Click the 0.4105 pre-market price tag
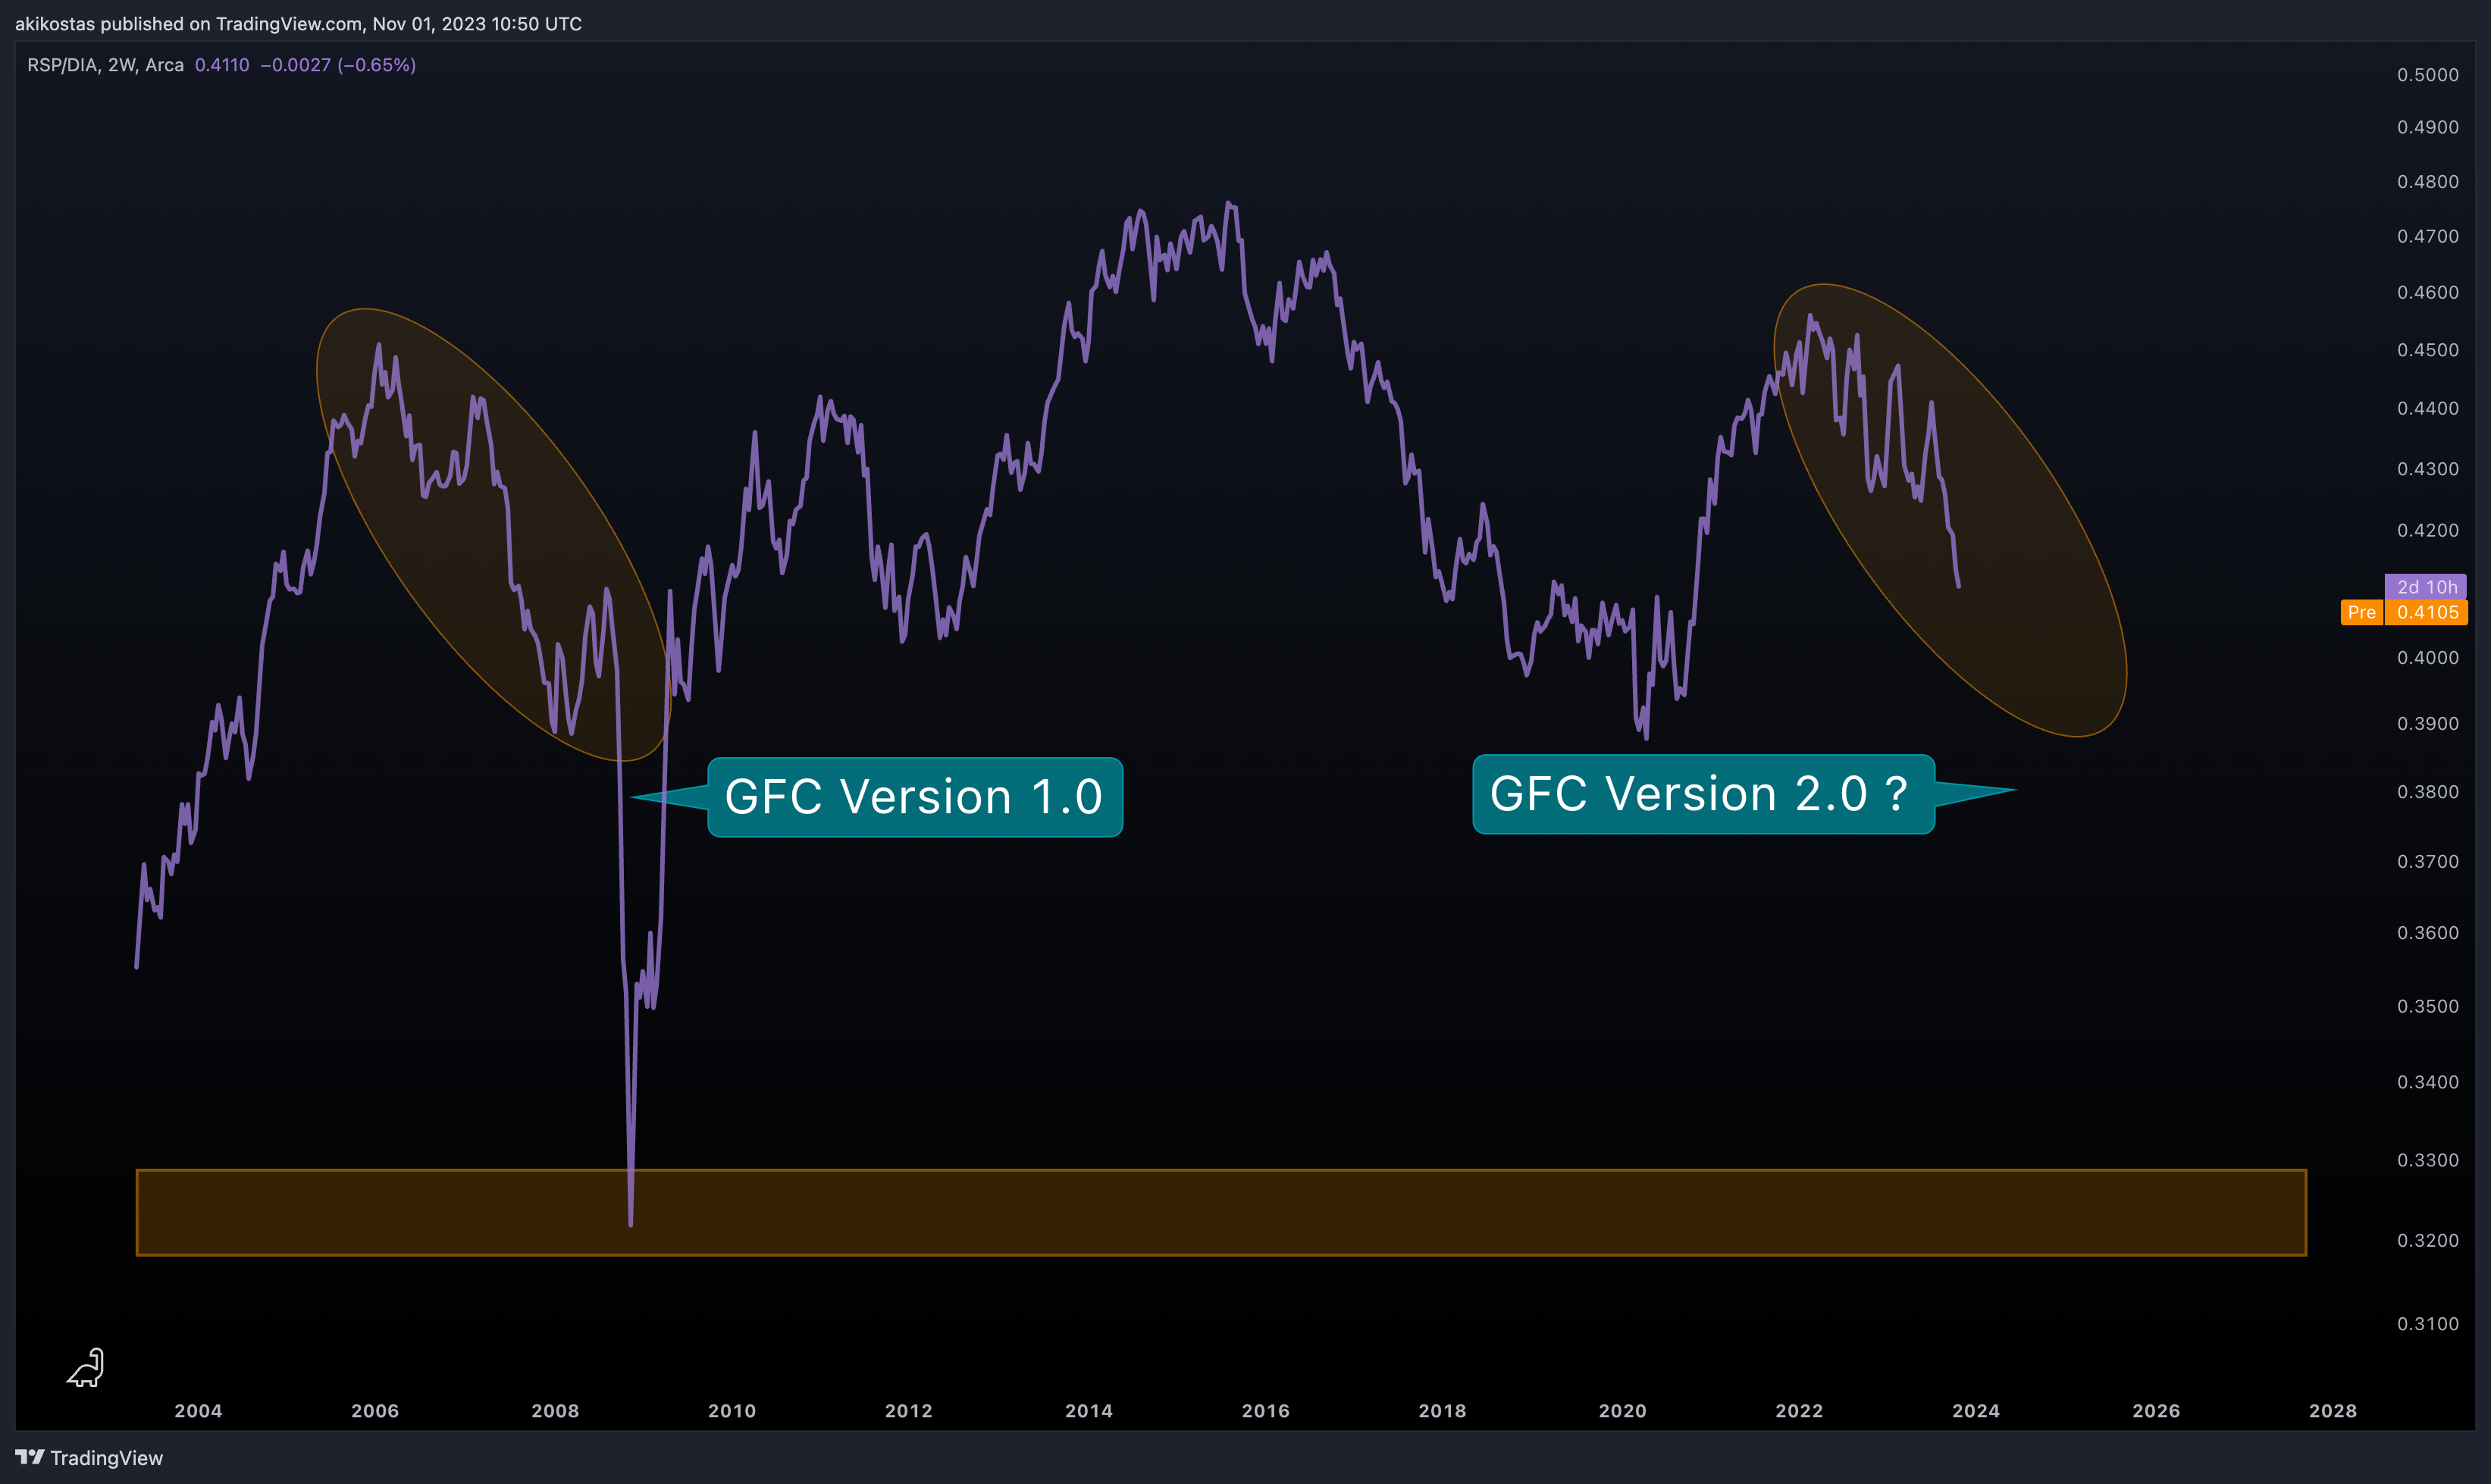Screen dimensions: 2491x1484 (x=2427, y=612)
